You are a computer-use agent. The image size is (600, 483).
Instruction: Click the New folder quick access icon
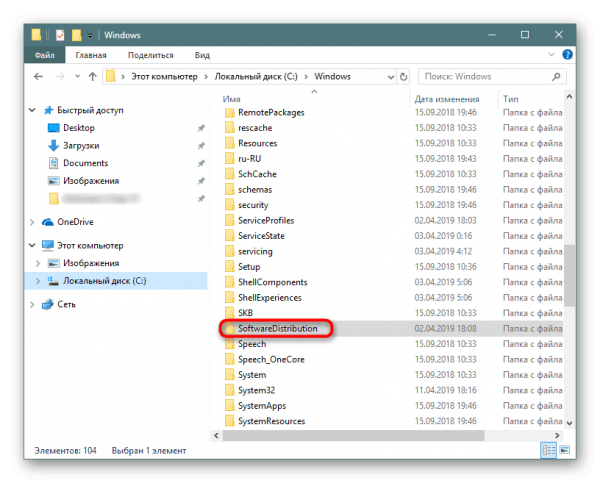point(77,35)
